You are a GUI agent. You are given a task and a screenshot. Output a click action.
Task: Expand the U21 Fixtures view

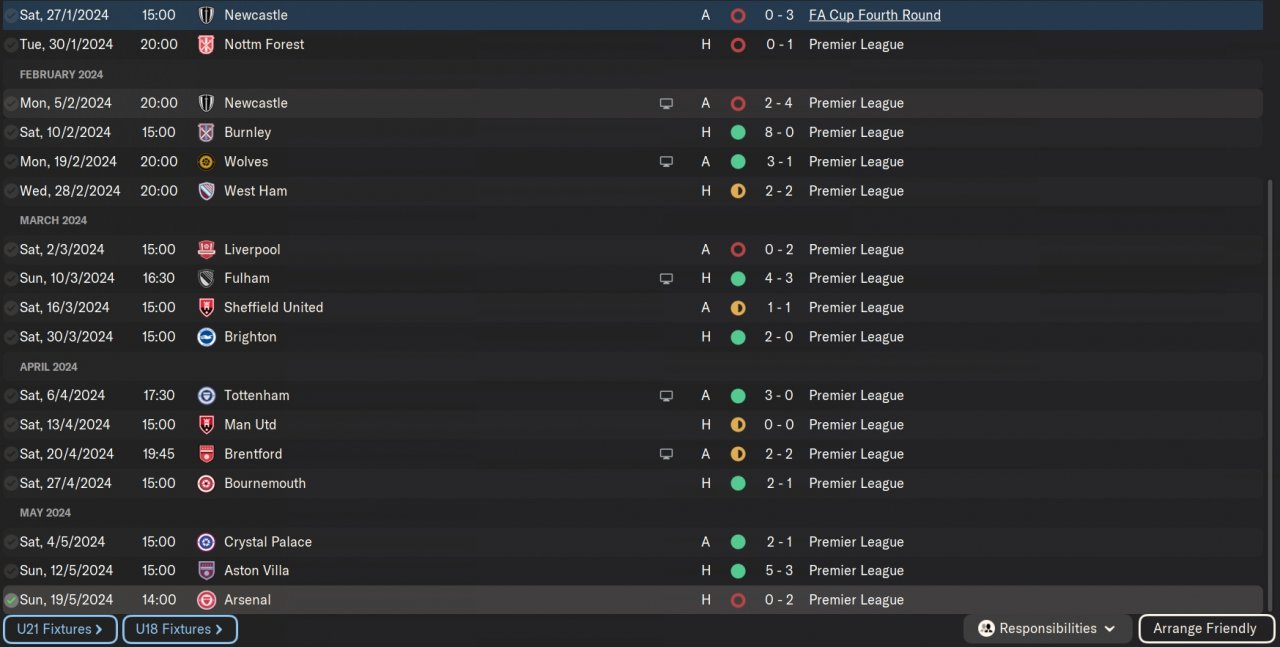[x=60, y=629]
